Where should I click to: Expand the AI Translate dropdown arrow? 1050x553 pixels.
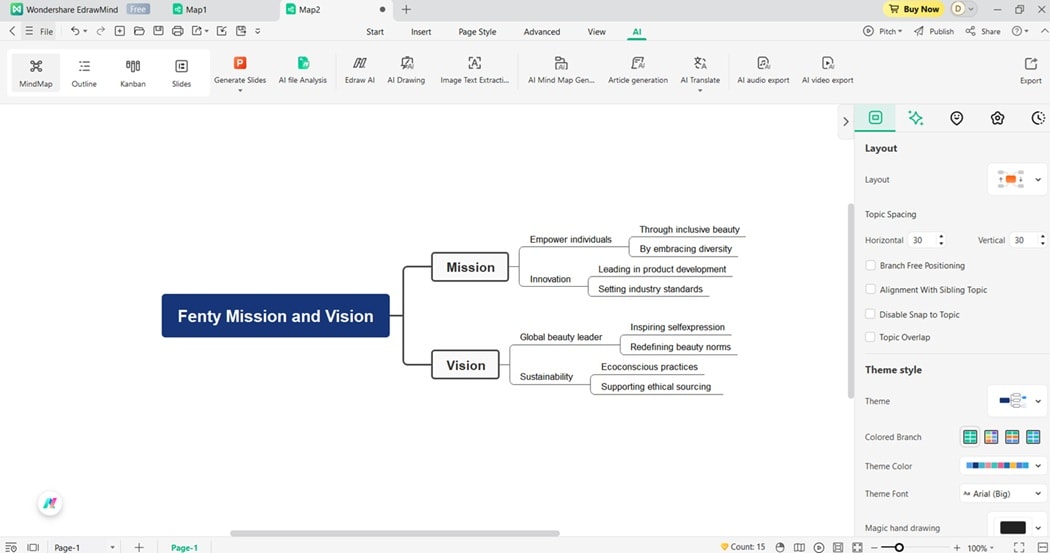pos(700,90)
